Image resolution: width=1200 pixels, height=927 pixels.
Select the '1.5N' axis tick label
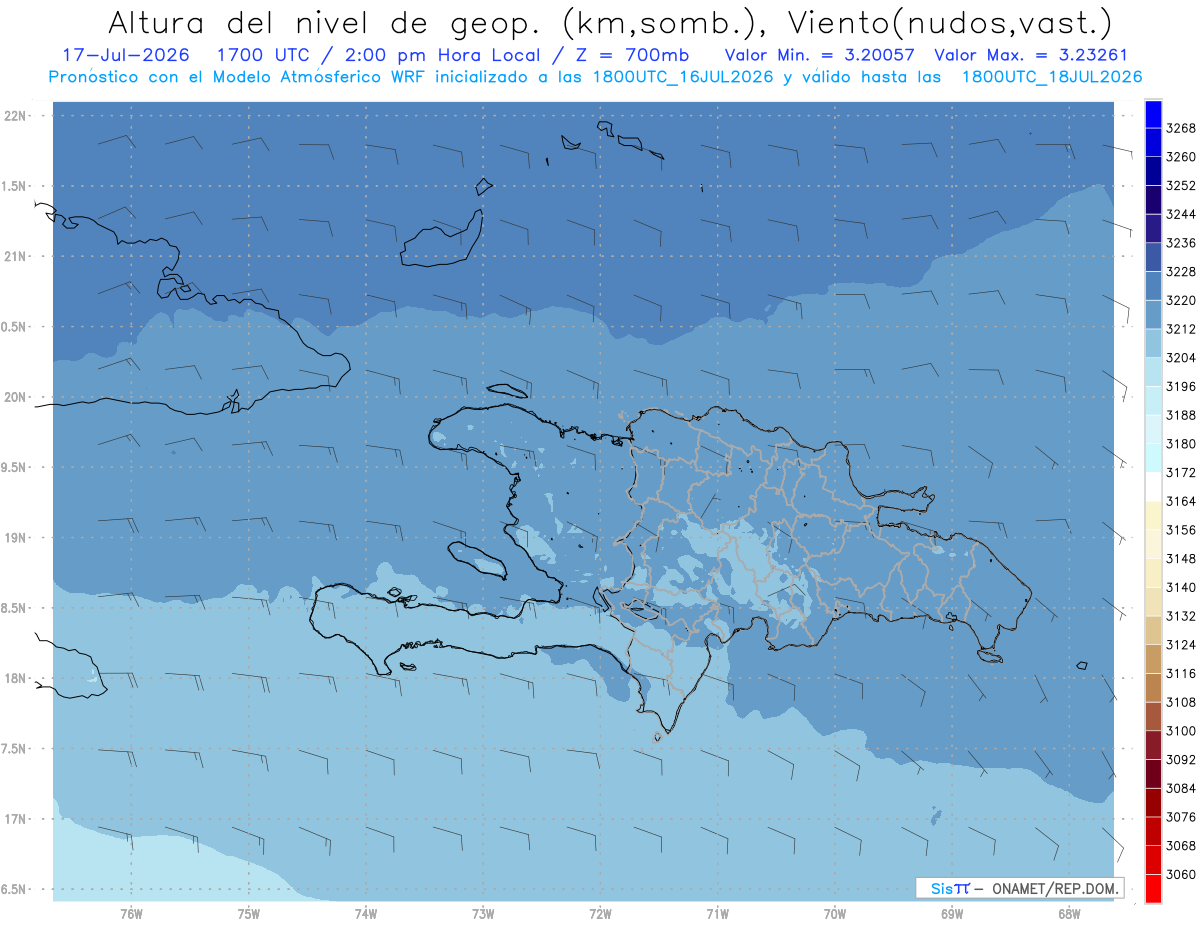pyautogui.click(x=15, y=186)
